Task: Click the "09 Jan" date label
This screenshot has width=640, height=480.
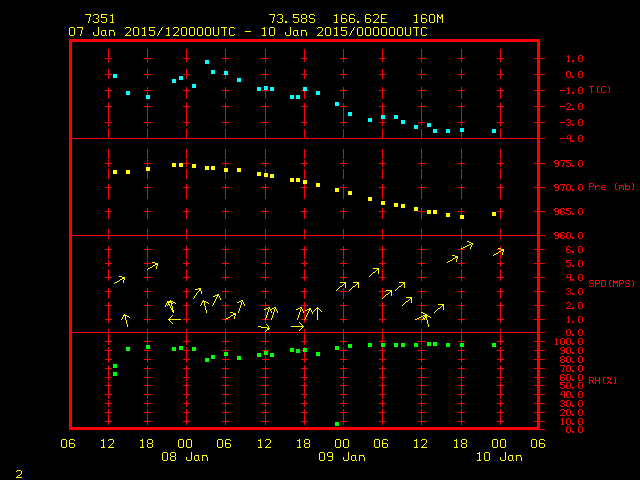Action: coord(342,457)
